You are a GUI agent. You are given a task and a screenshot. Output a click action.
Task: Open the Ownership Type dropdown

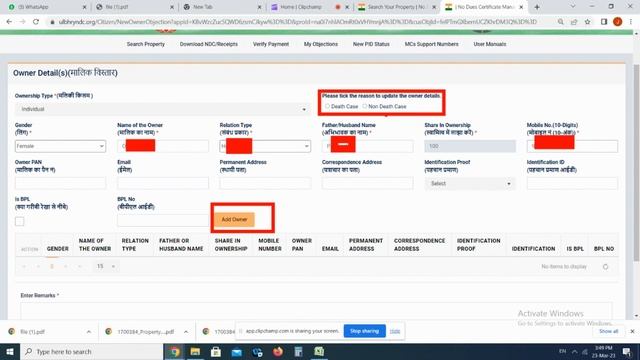[x=162, y=109]
